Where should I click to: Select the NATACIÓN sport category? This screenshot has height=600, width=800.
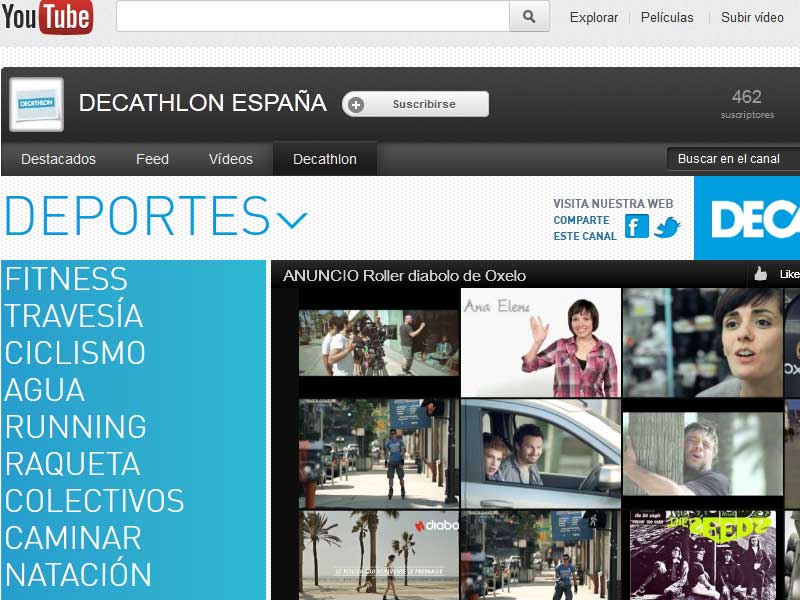tap(78, 572)
